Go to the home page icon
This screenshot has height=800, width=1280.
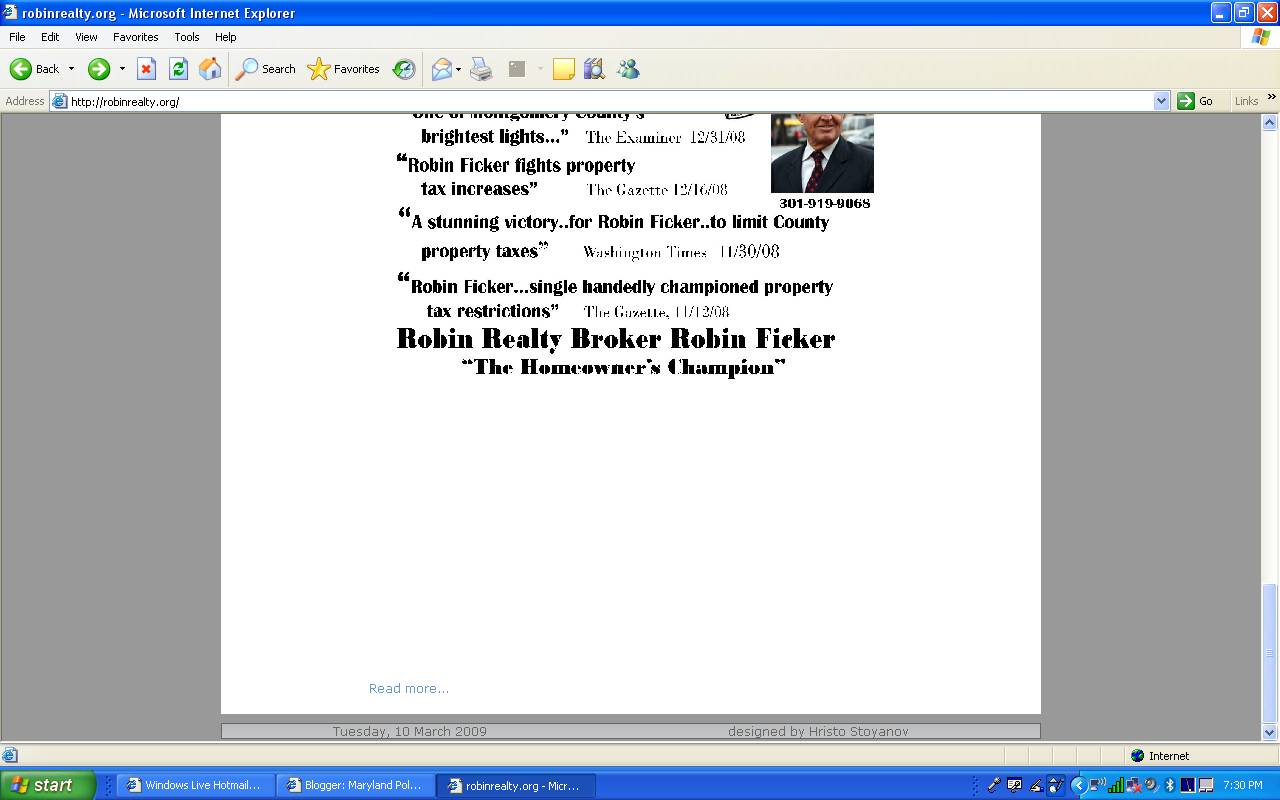tap(210, 69)
